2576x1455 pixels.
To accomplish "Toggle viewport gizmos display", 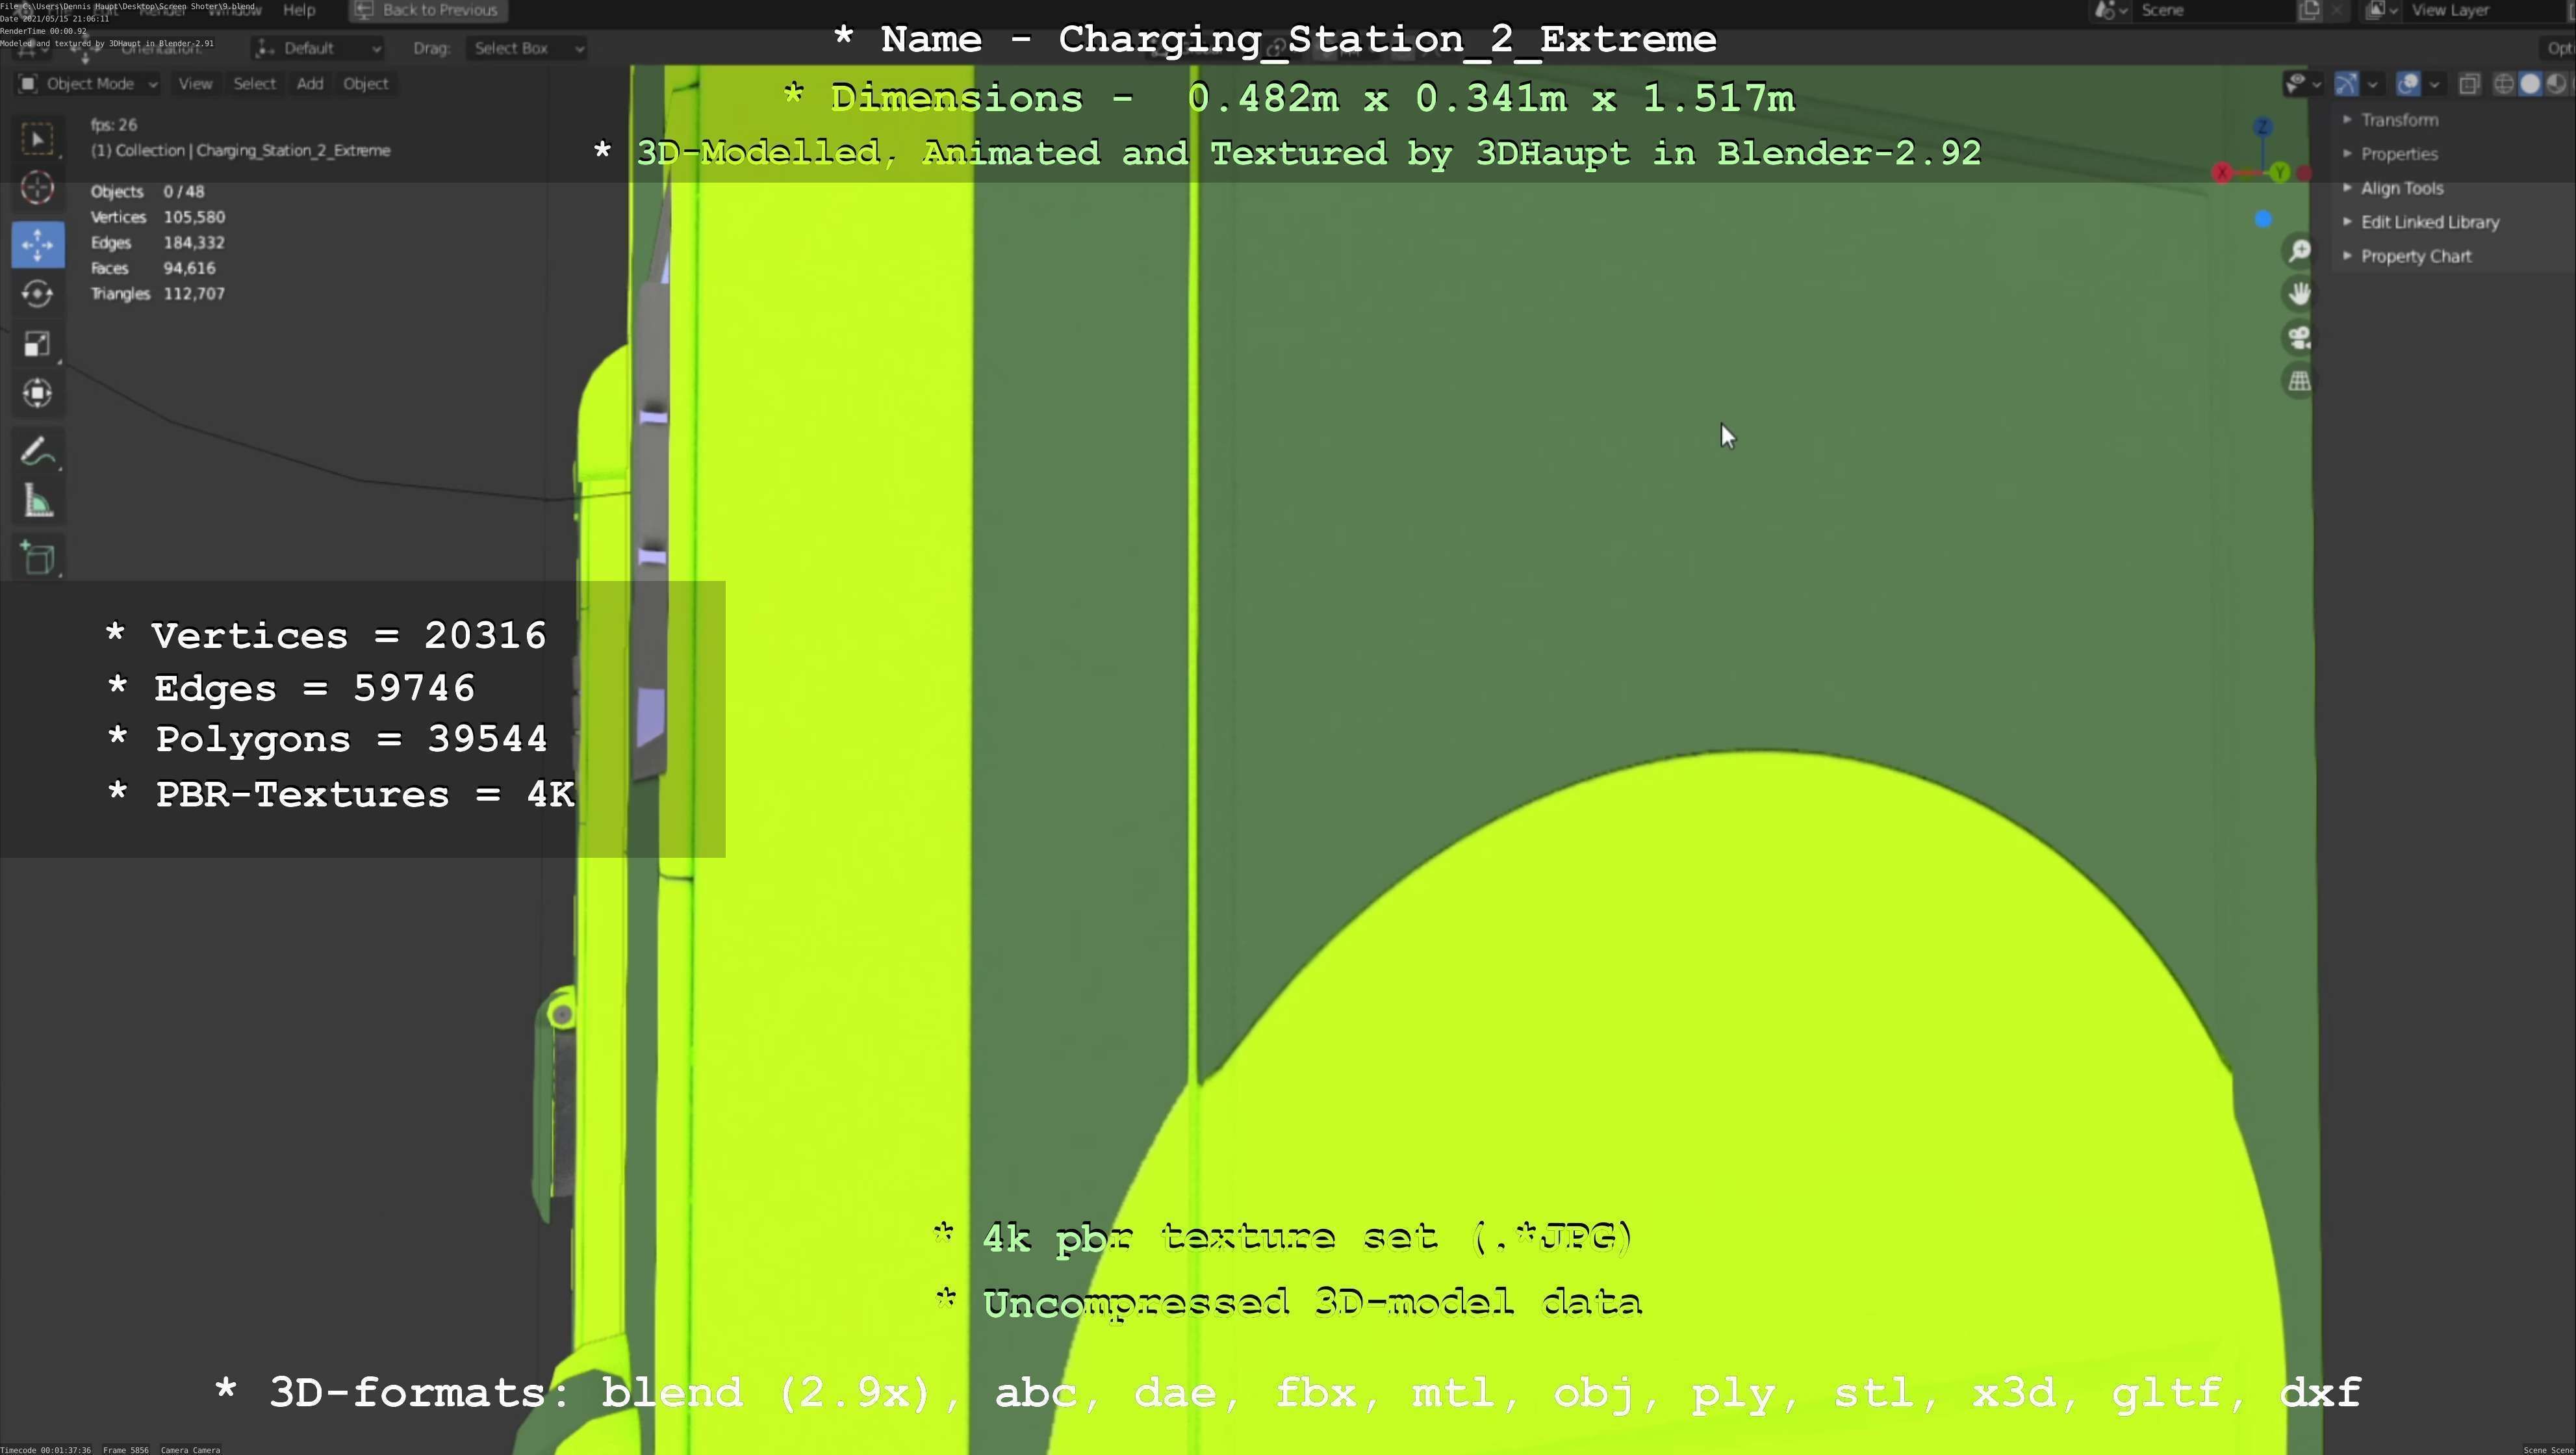I will [2346, 84].
